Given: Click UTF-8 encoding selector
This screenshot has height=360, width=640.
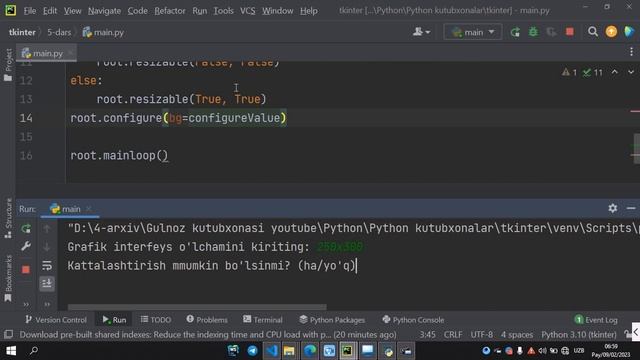Looking at the screenshot, I should [482, 335].
